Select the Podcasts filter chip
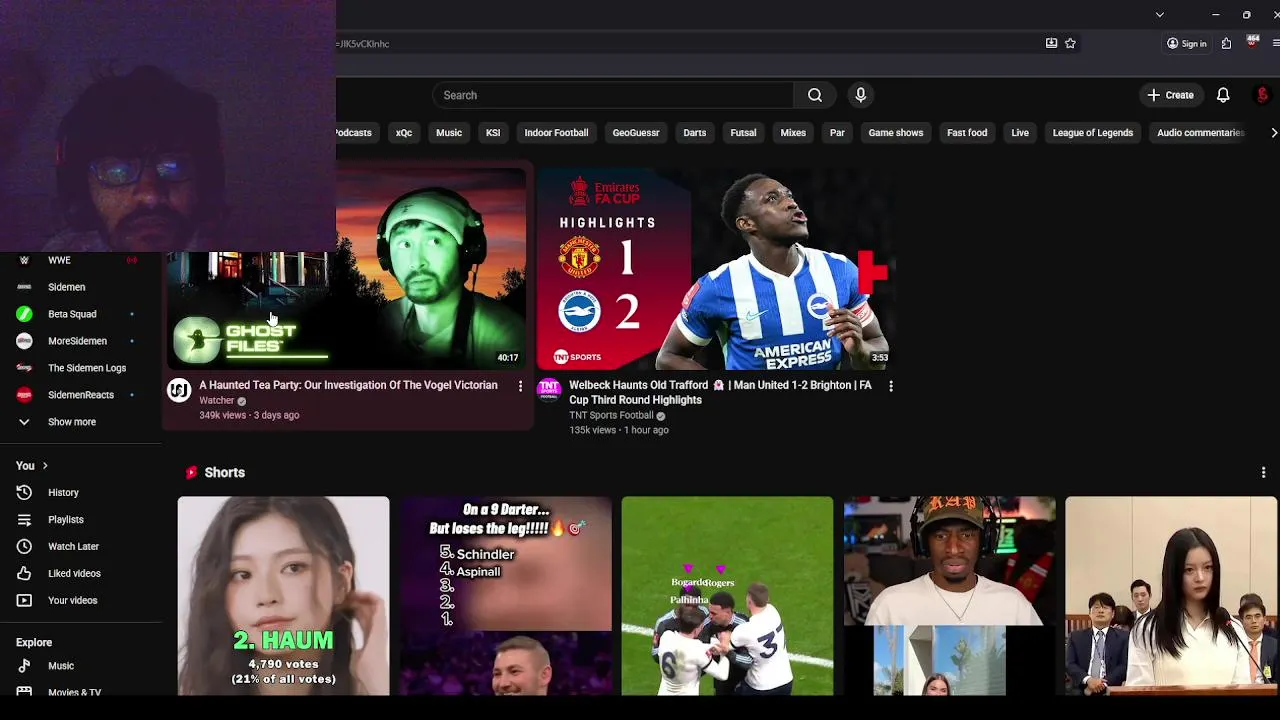 tap(355, 132)
